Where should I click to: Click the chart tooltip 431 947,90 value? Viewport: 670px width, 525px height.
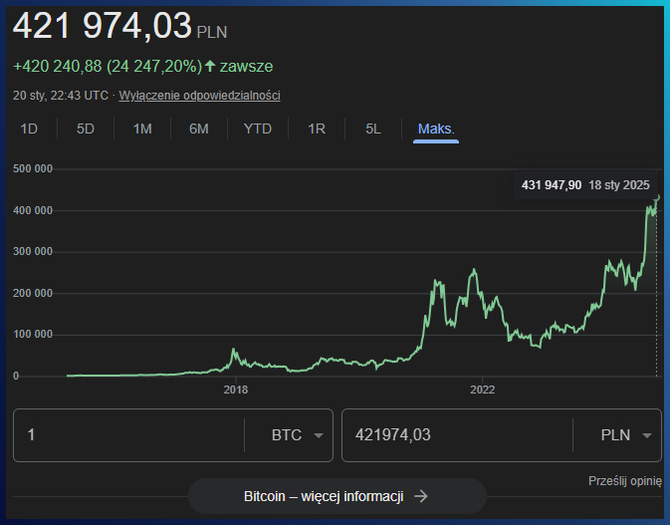click(x=551, y=185)
